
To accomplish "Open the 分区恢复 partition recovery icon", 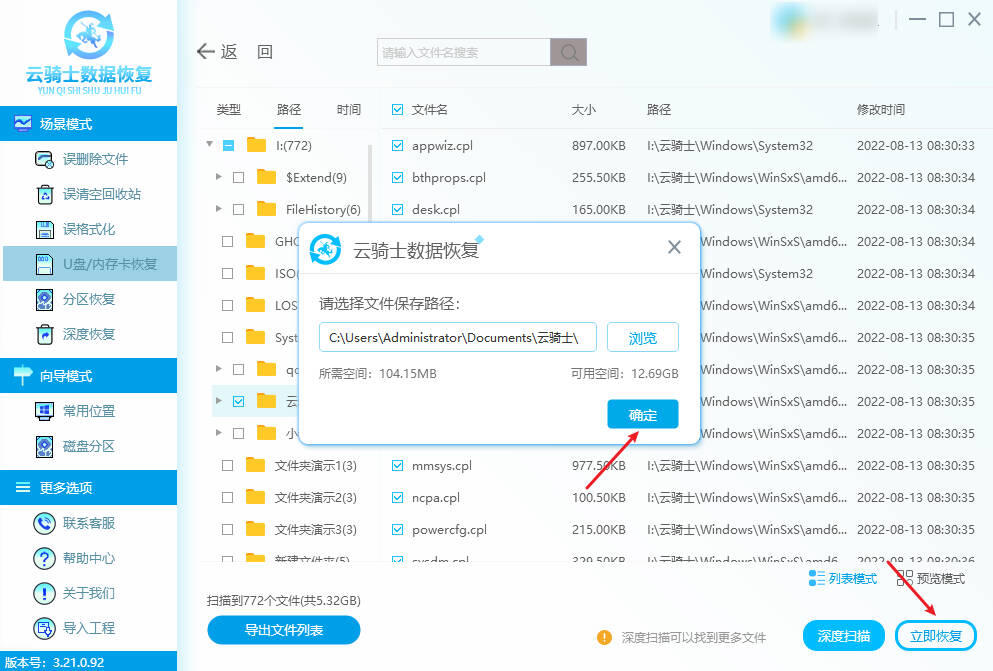I will [44, 299].
